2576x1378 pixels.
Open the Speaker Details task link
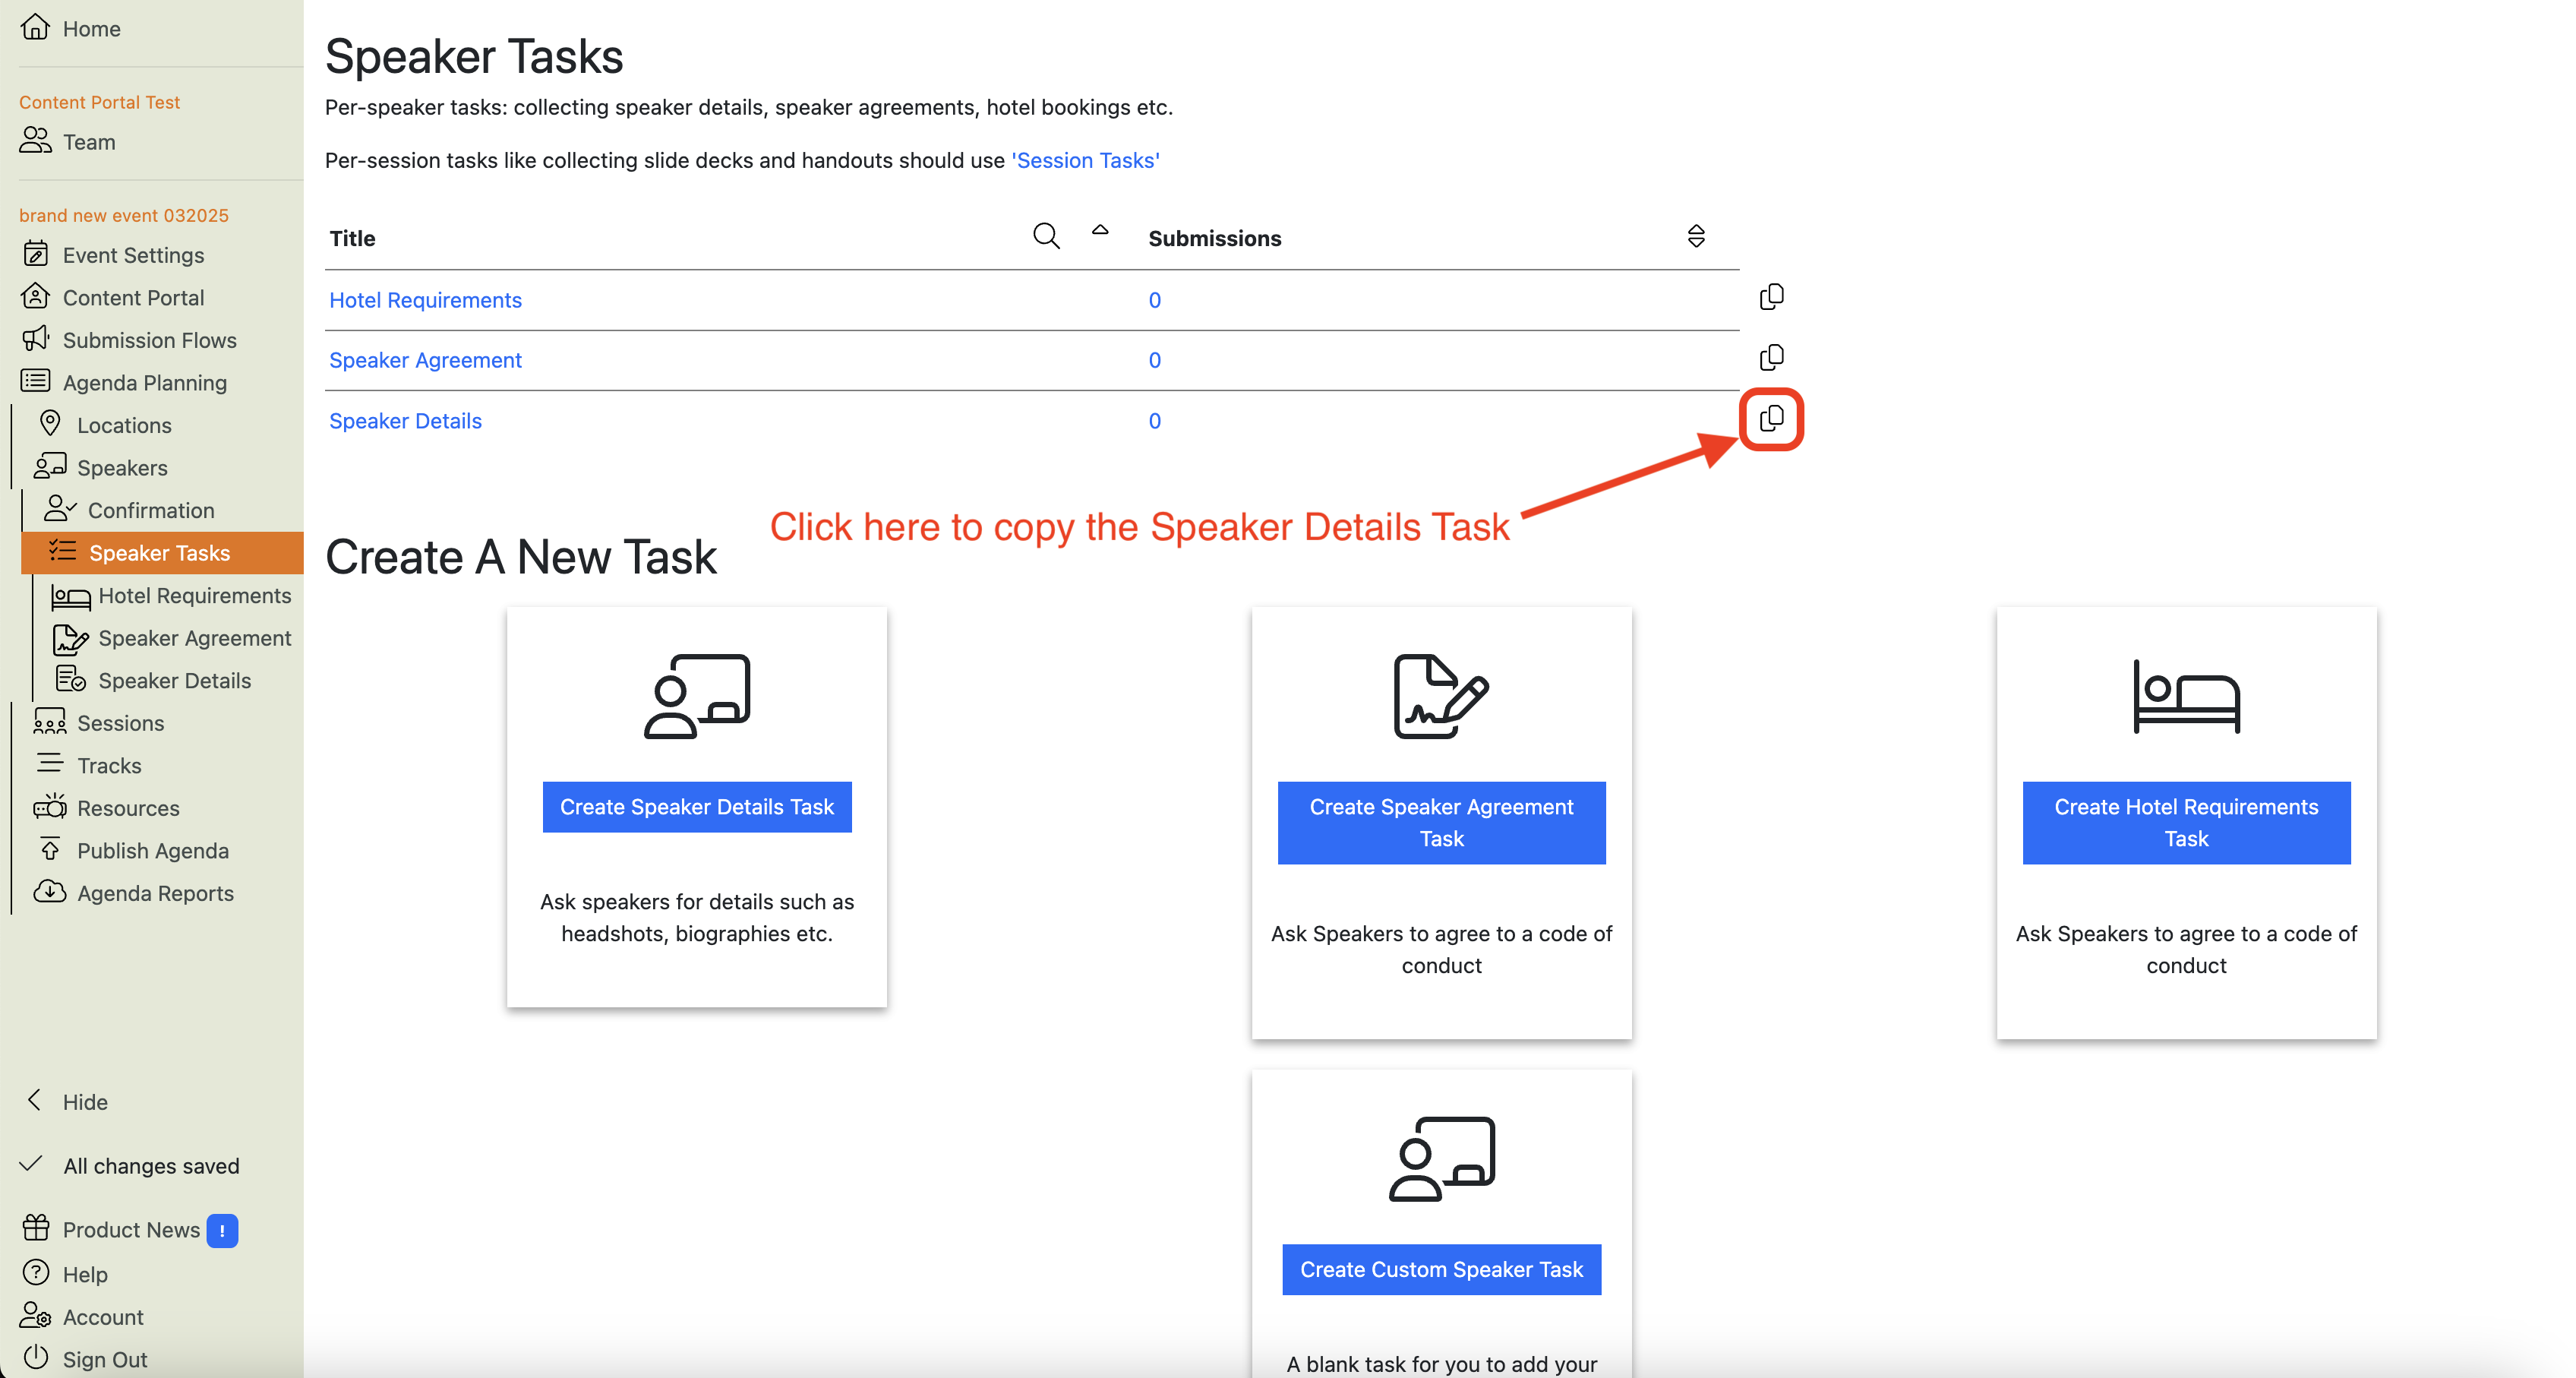(x=405, y=421)
